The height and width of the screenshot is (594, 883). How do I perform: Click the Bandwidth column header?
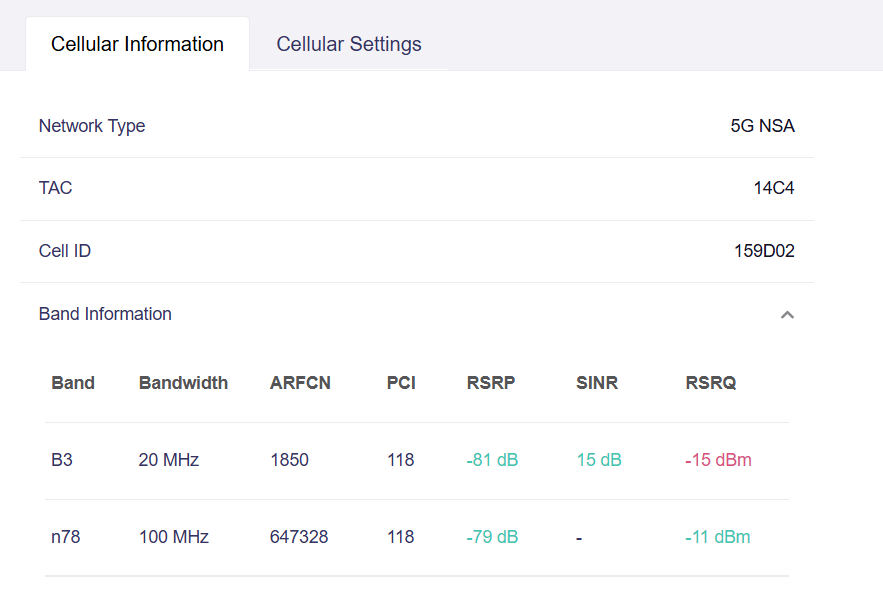184,383
